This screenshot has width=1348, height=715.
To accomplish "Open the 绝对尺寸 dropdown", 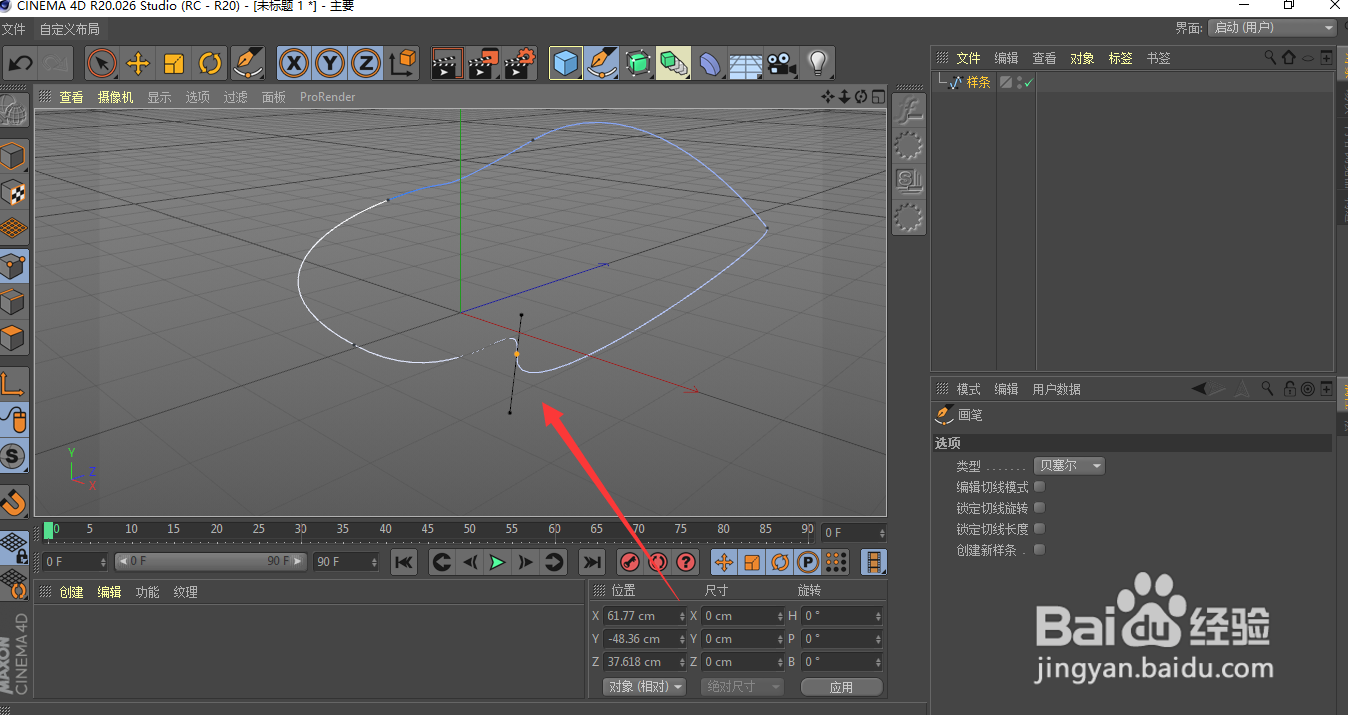I will click(741, 687).
